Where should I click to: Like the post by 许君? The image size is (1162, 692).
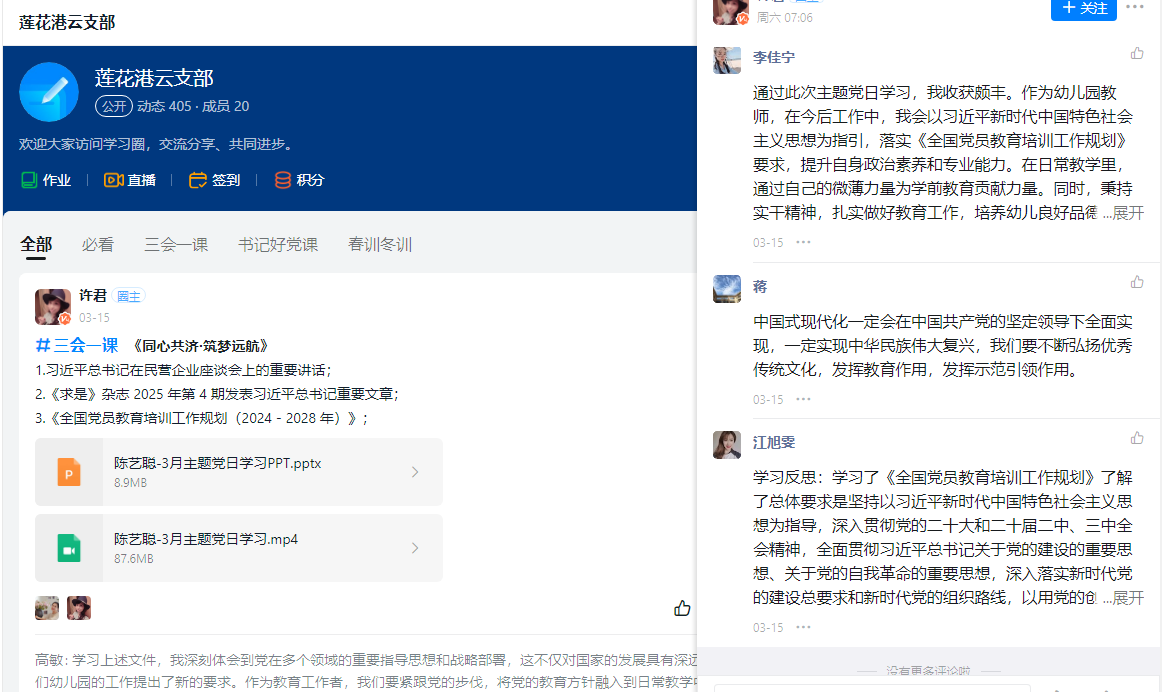tap(682, 608)
